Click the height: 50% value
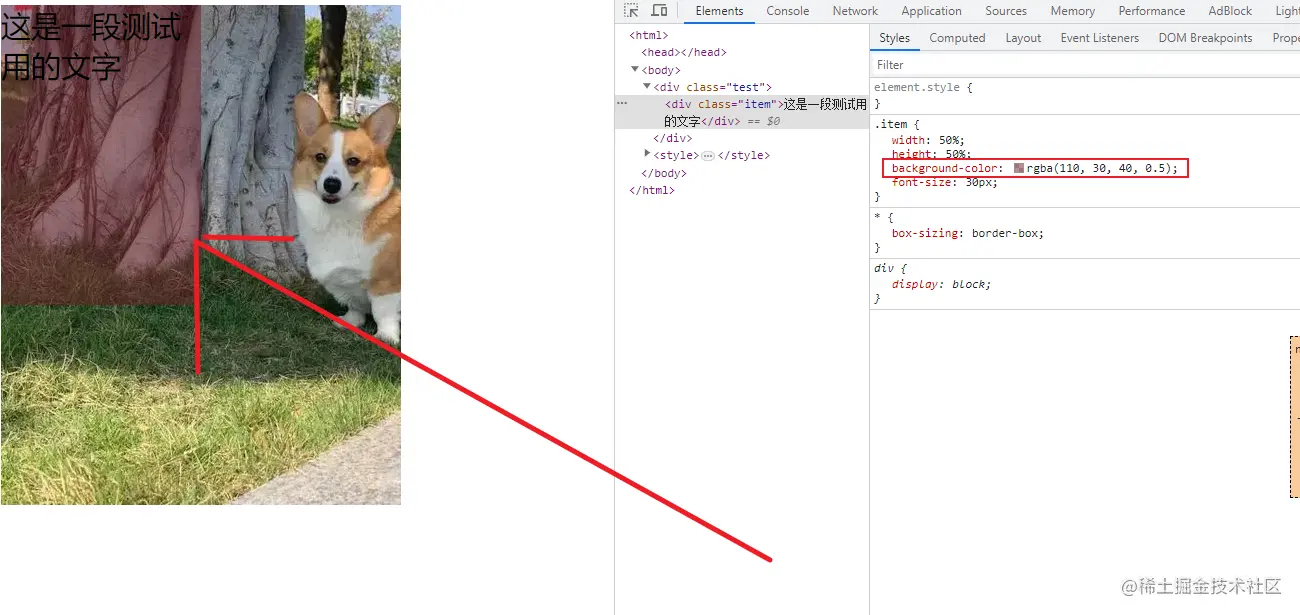Image resolution: width=1300 pixels, height=615 pixels. (957, 154)
